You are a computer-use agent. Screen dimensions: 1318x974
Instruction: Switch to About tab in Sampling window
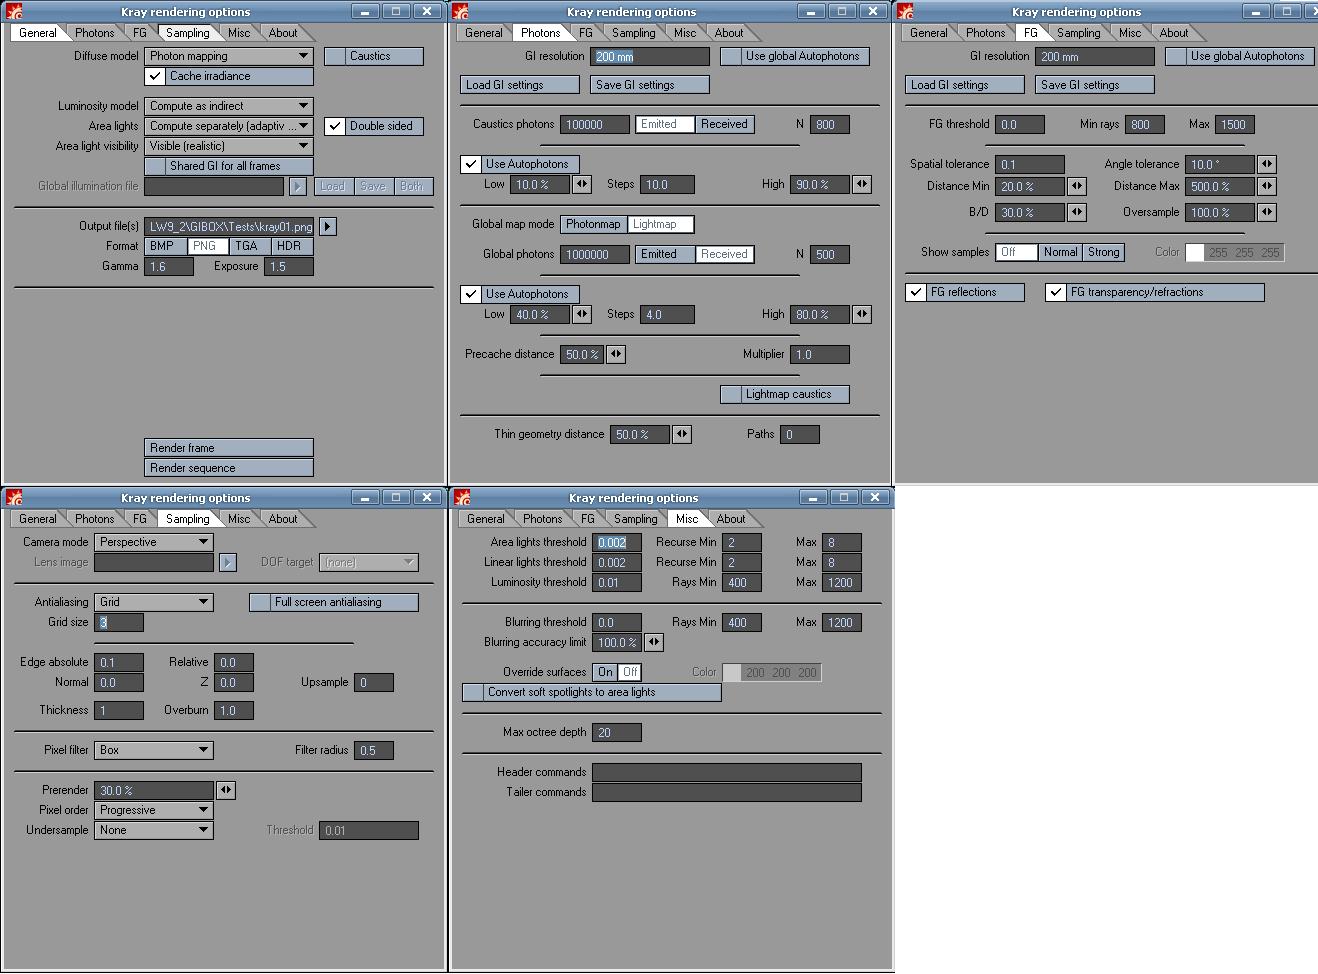click(283, 519)
